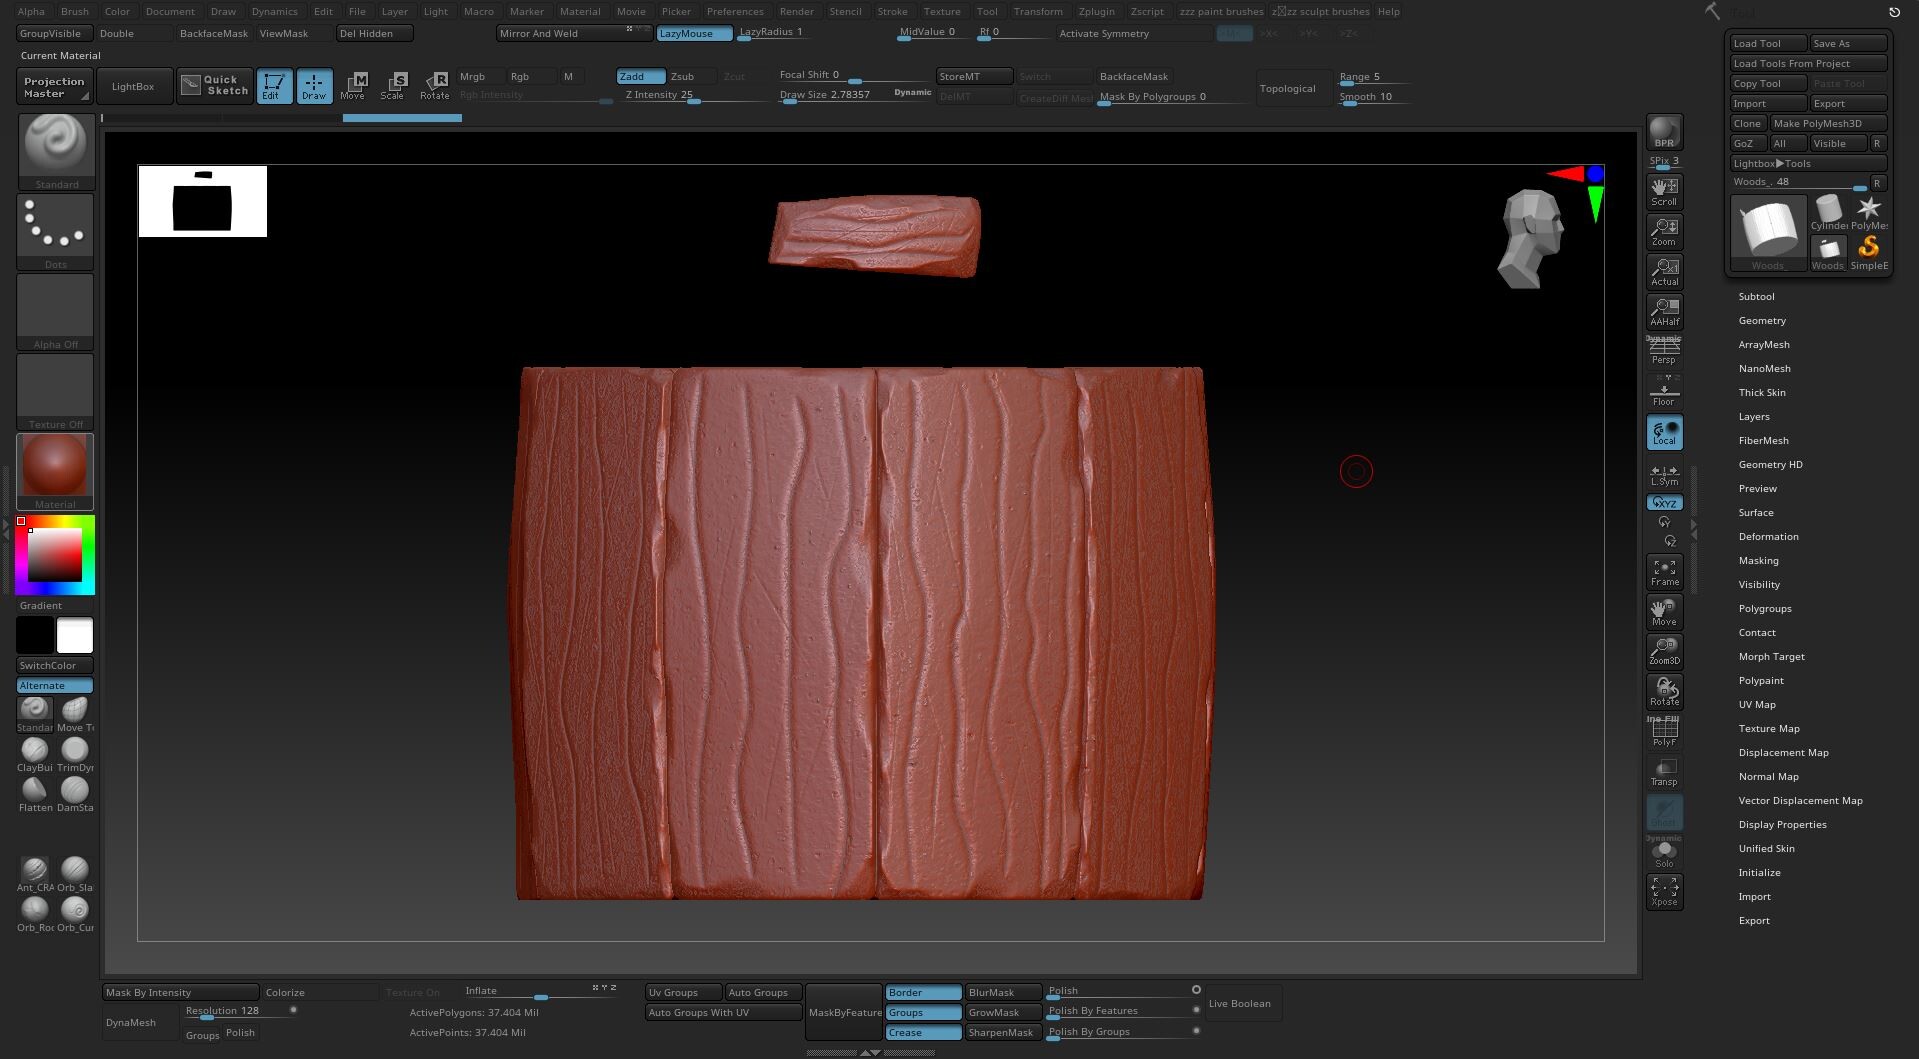Disable the LazyMouse toggle
Viewport: 1919px width, 1059px height.
click(x=693, y=34)
